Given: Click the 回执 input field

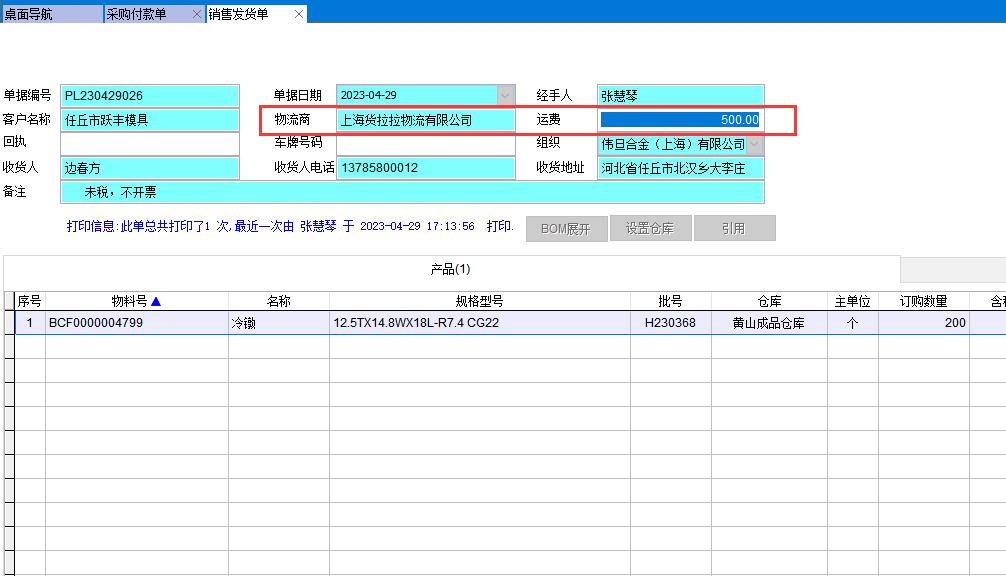Looking at the screenshot, I should (x=150, y=144).
